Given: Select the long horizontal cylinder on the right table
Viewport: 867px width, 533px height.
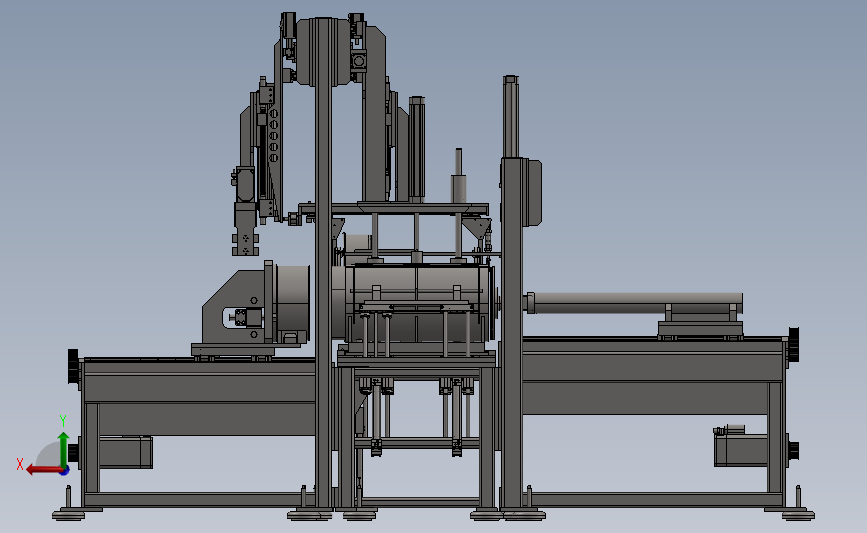Looking at the screenshot, I should tap(634, 303).
